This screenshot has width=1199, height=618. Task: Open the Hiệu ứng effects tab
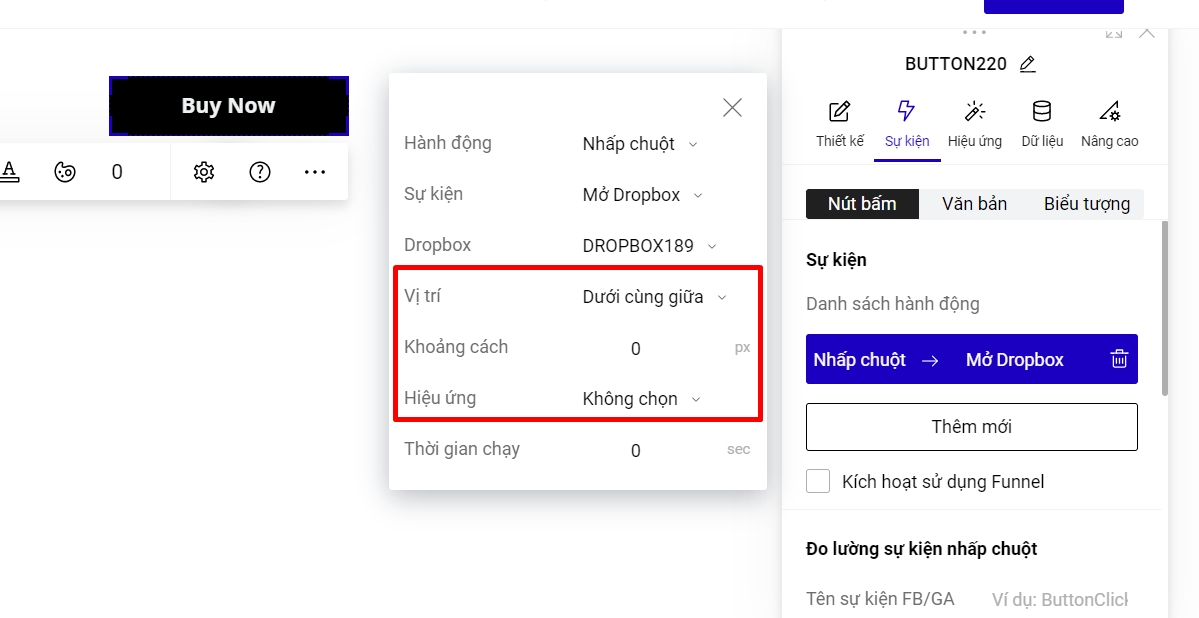pos(974,124)
